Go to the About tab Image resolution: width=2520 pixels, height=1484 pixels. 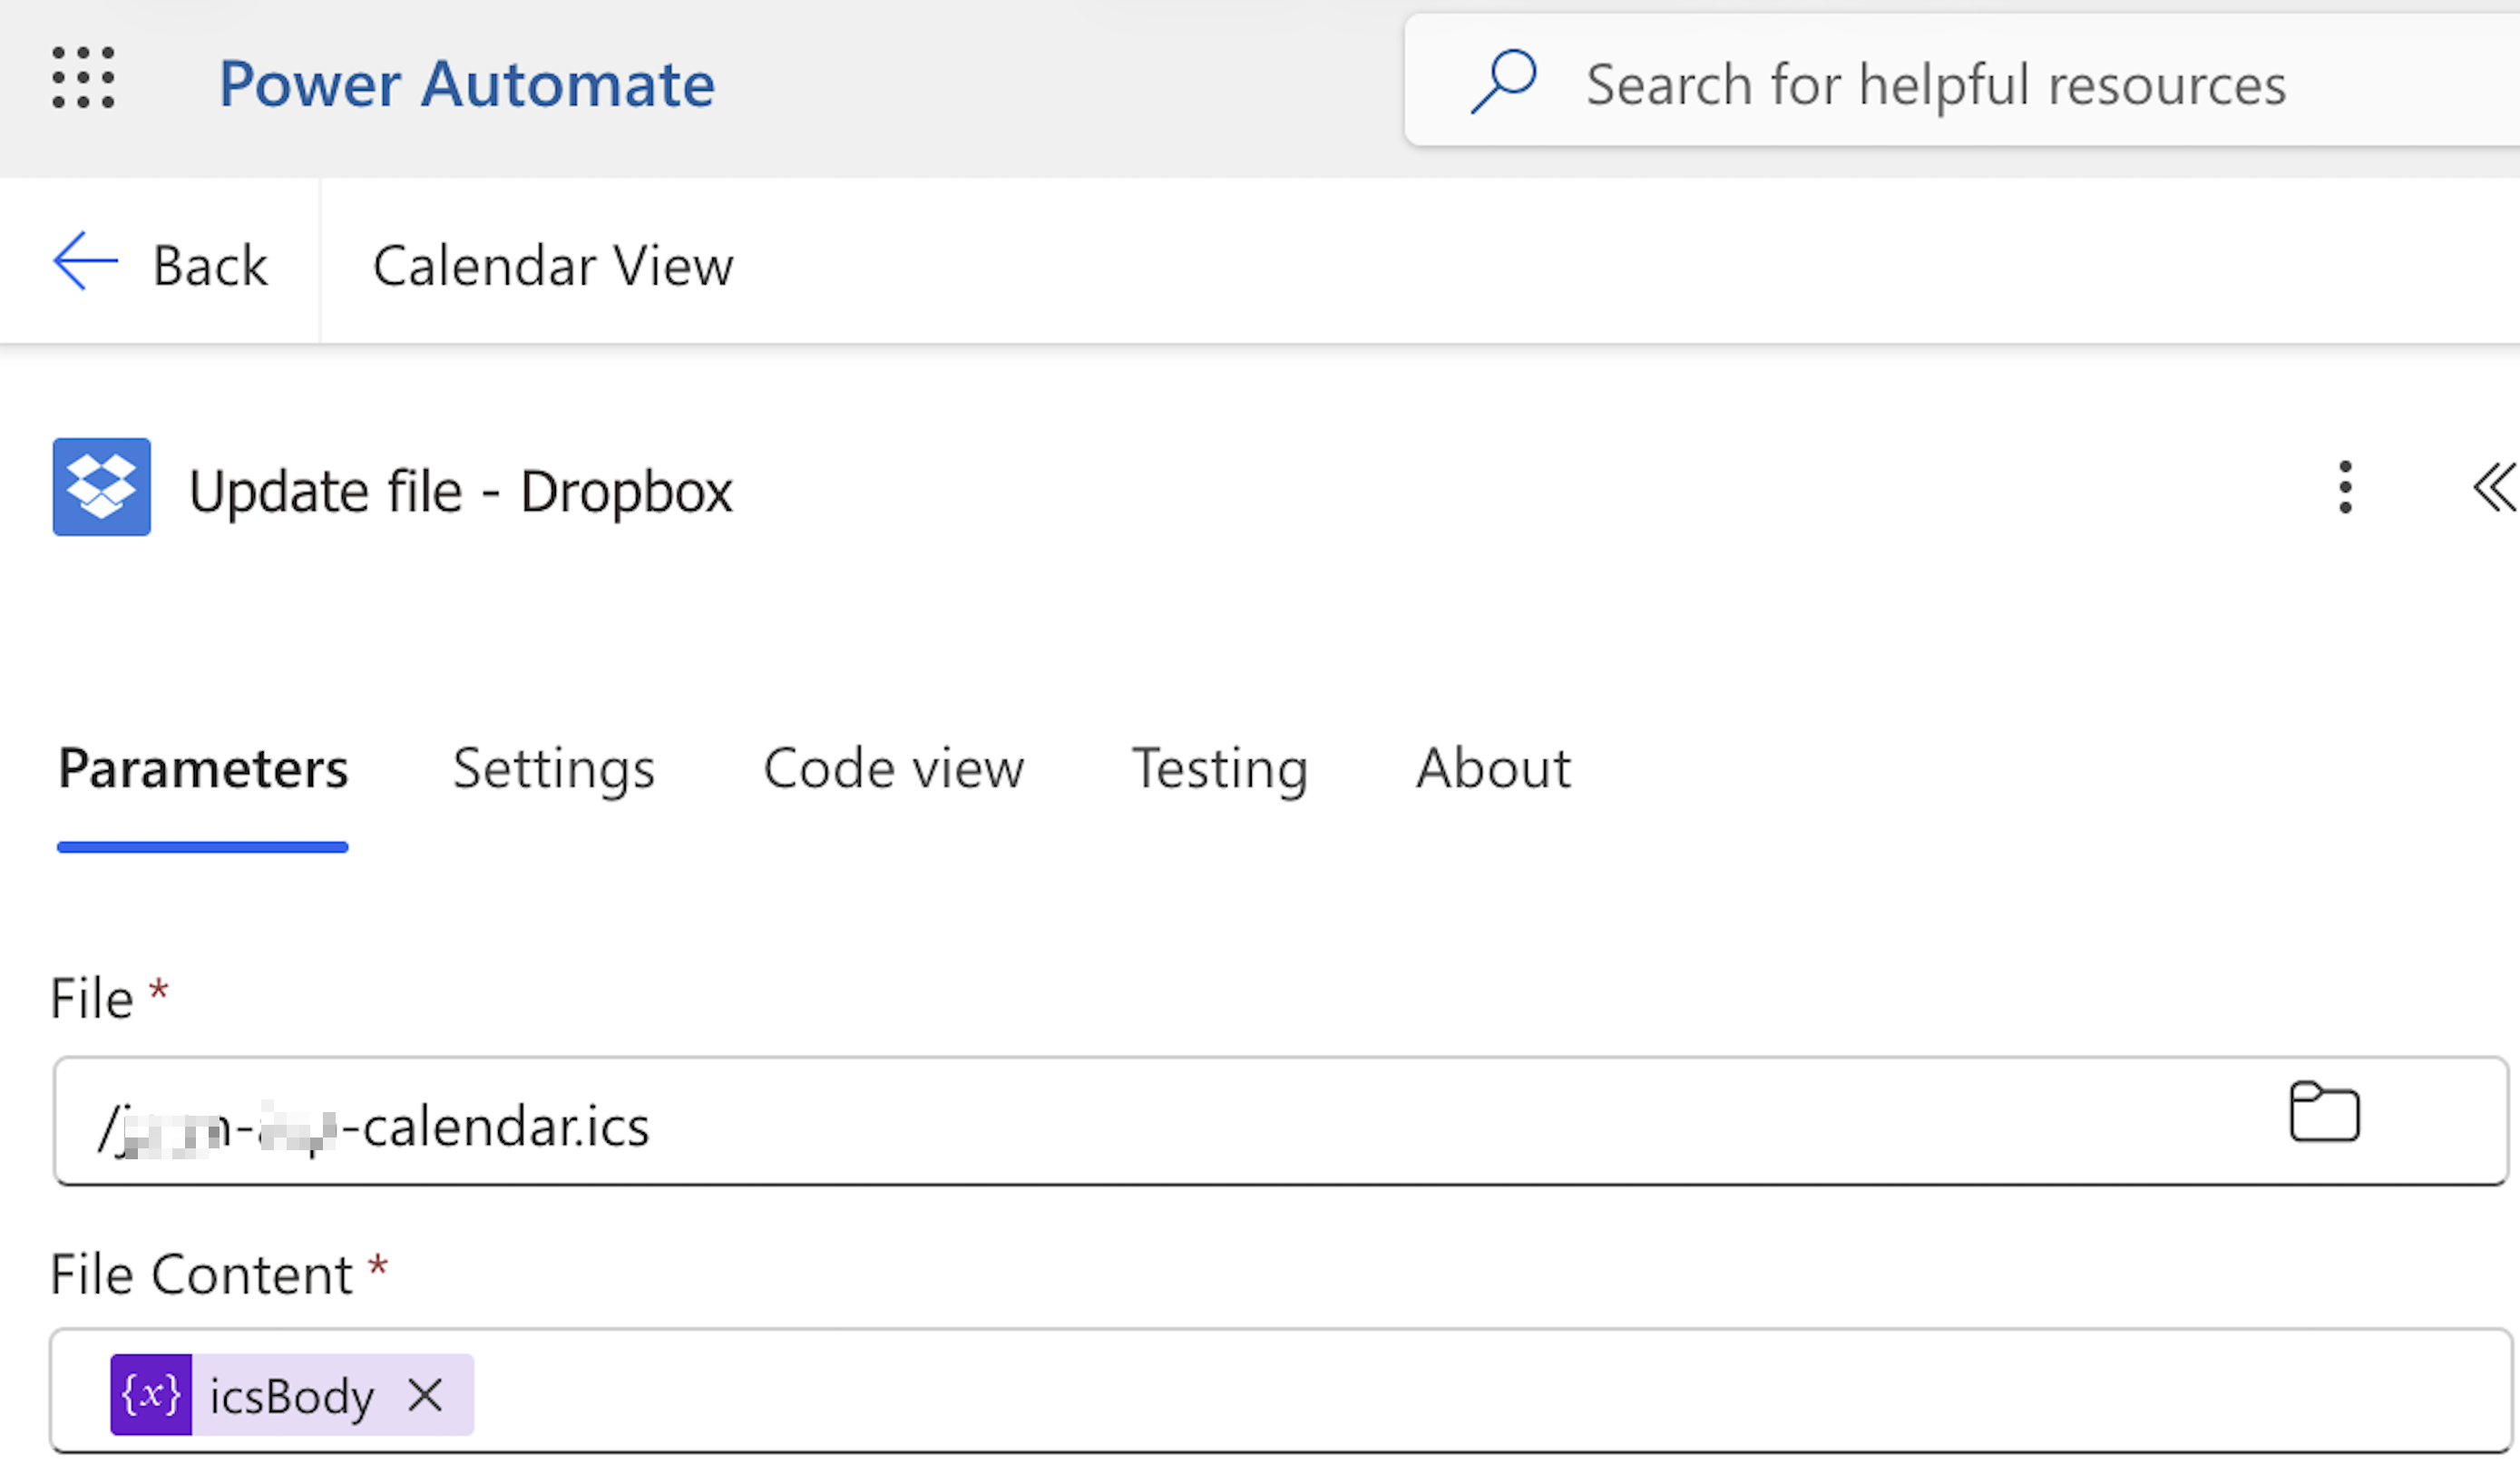[x=1493, y=768]
